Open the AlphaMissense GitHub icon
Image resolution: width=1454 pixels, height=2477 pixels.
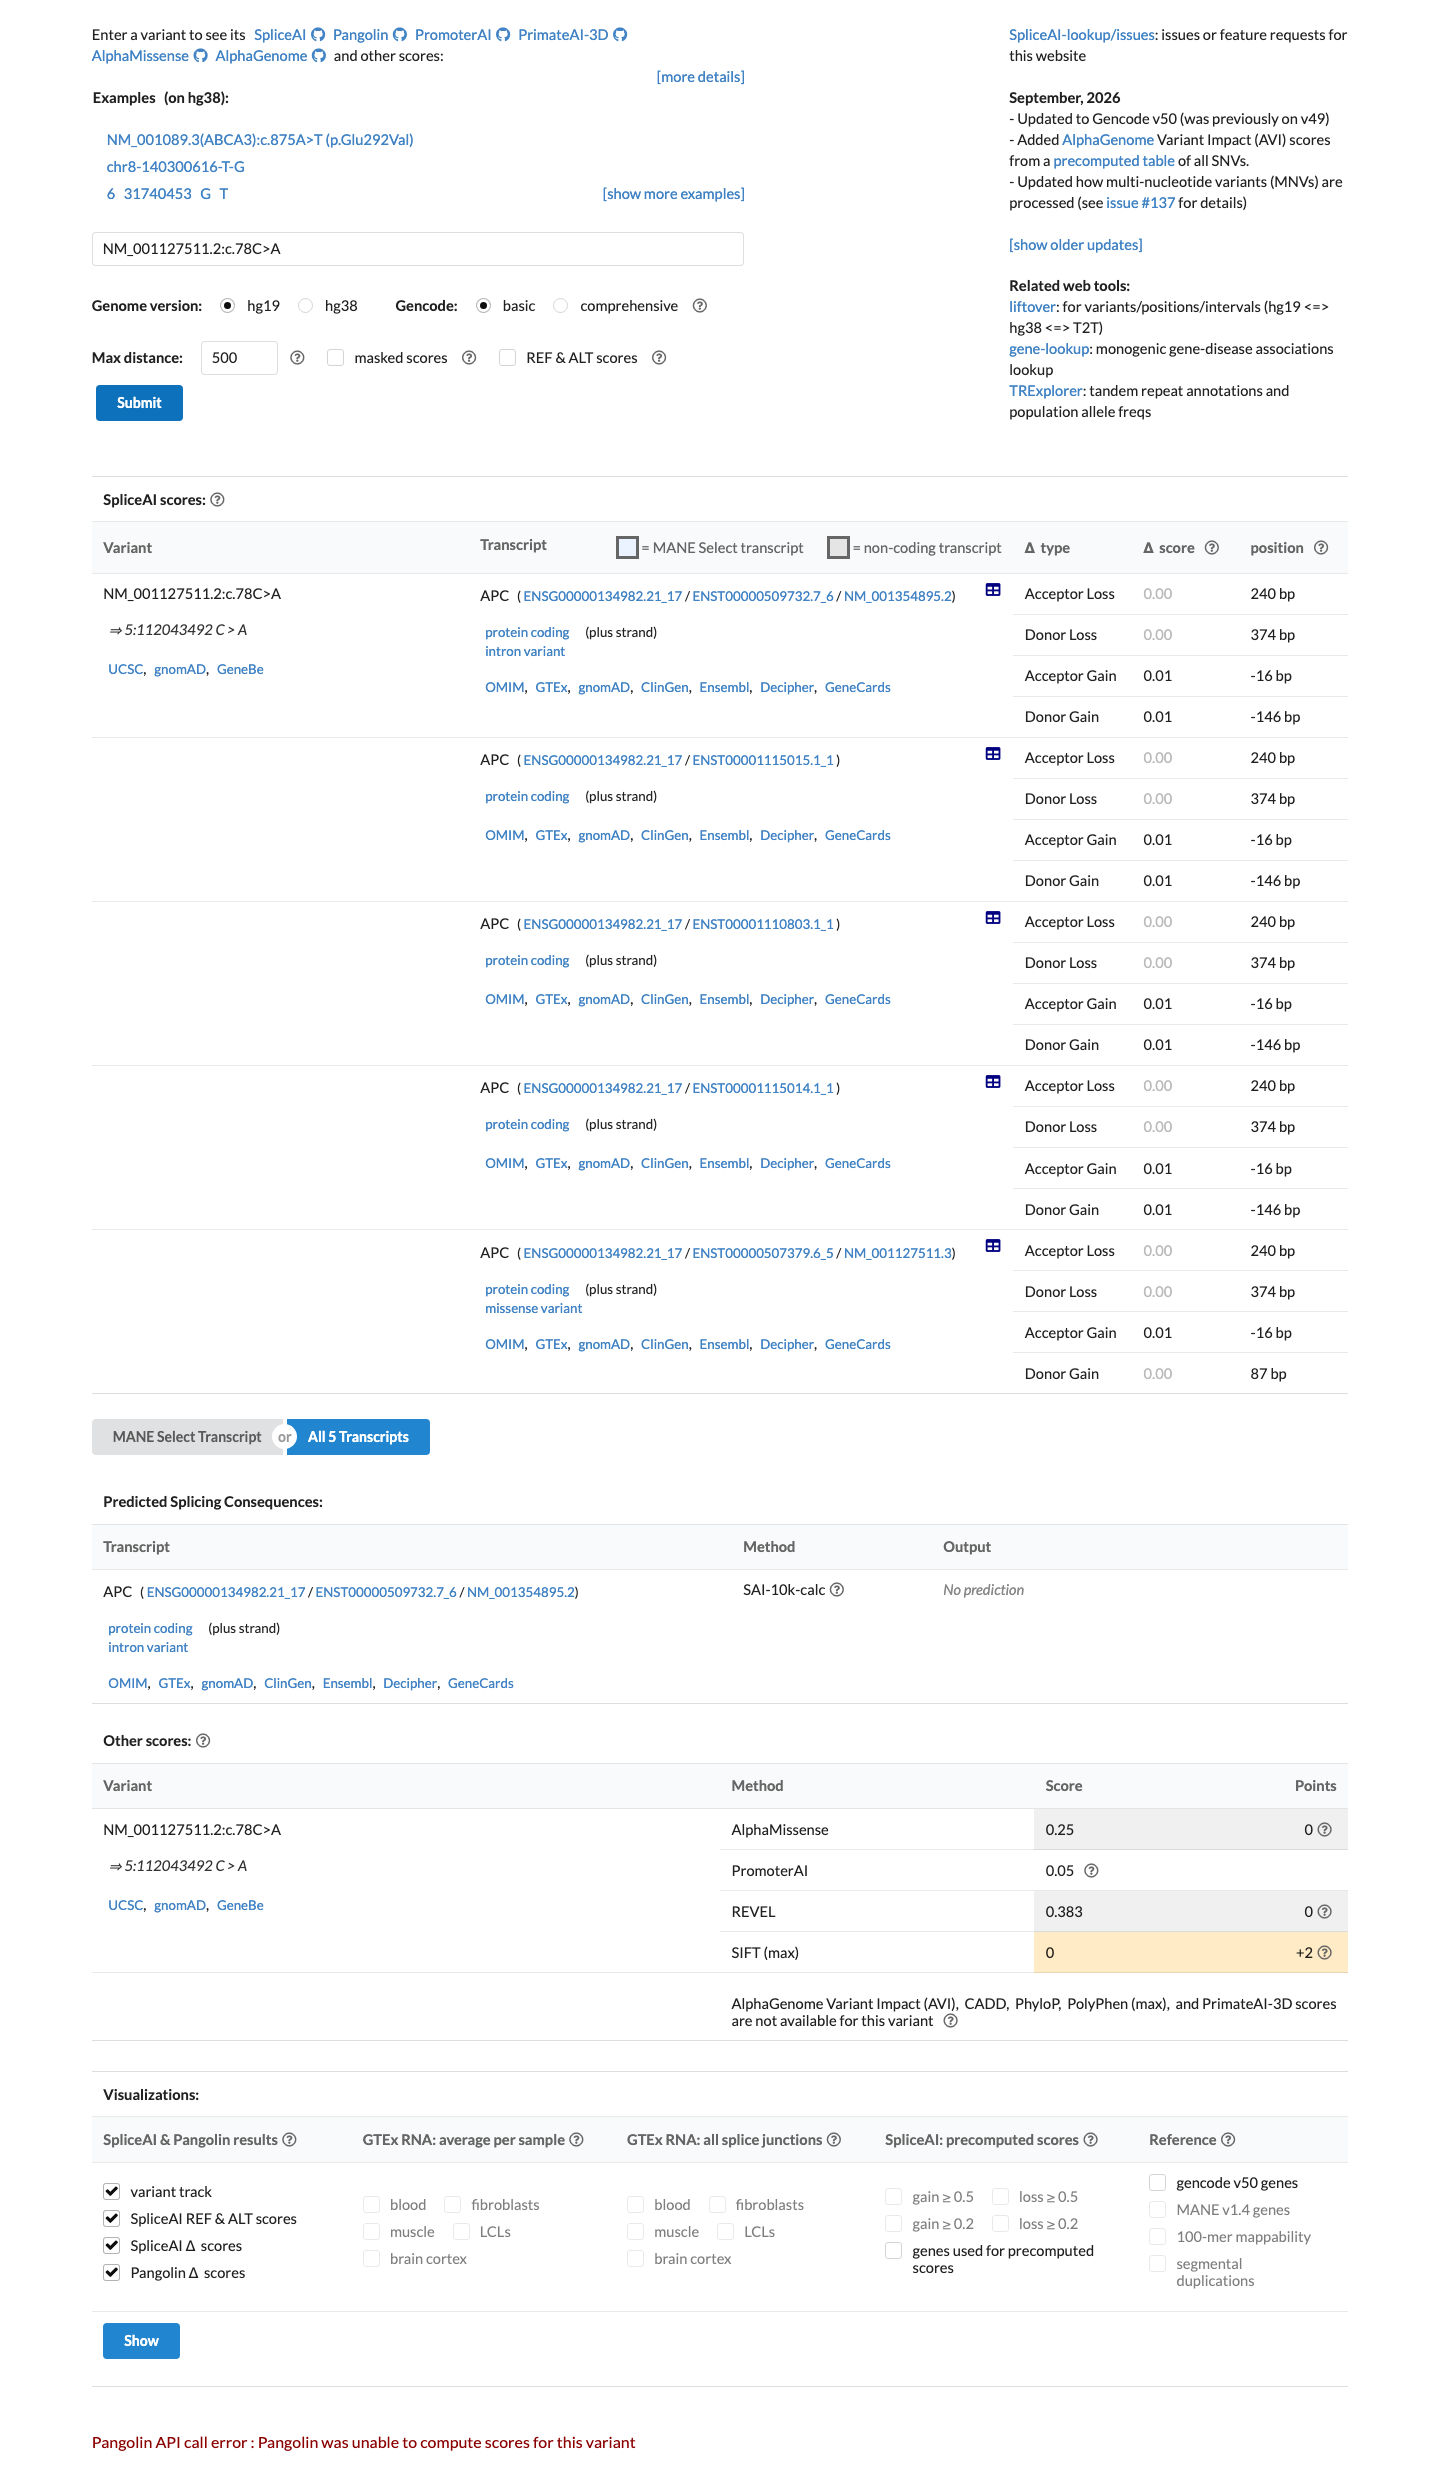200,56
